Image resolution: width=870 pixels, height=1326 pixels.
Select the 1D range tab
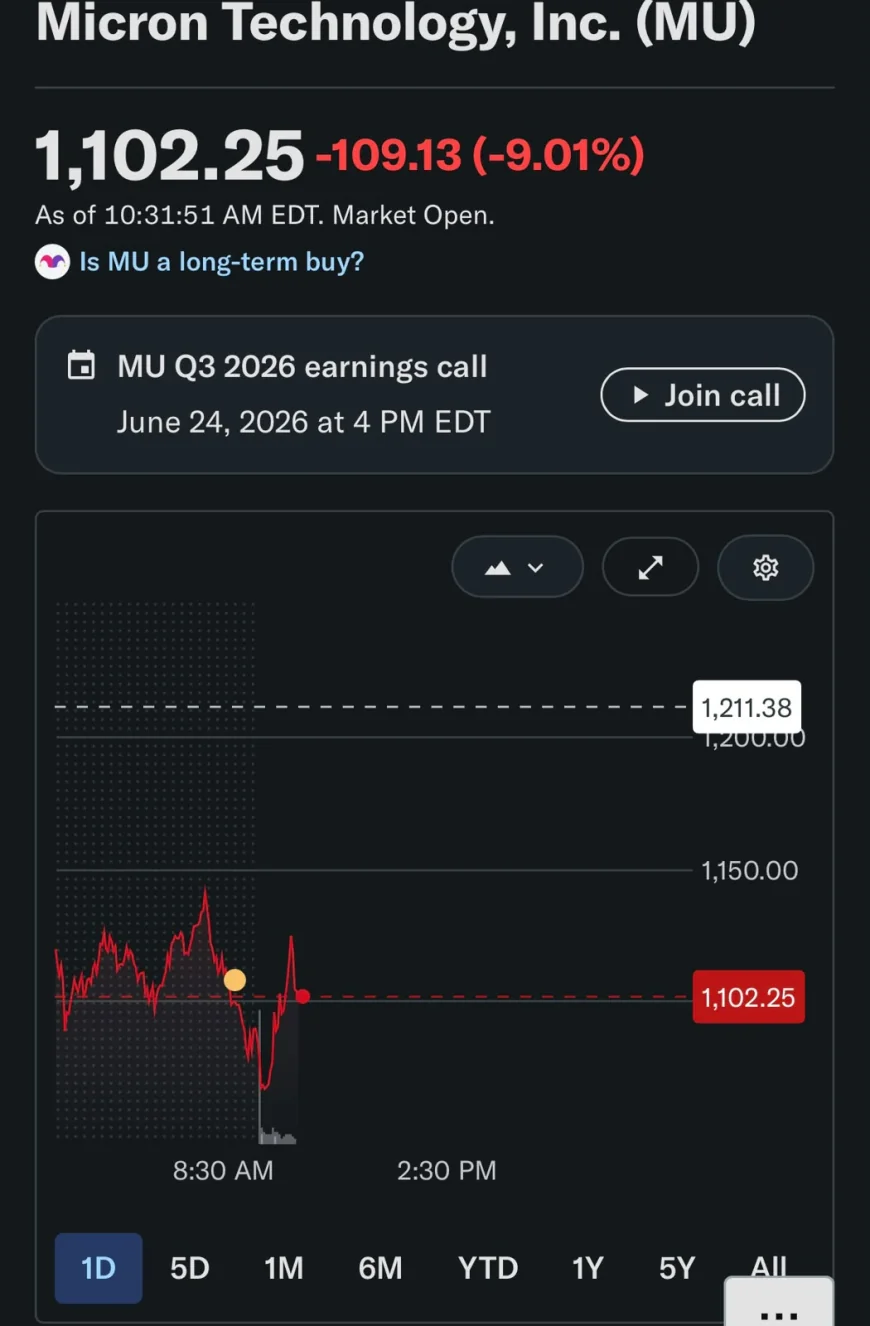pos(98,1268)
